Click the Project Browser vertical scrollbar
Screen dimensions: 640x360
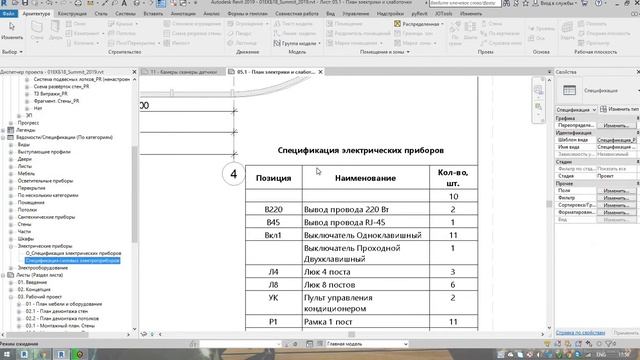pos(135,195)
